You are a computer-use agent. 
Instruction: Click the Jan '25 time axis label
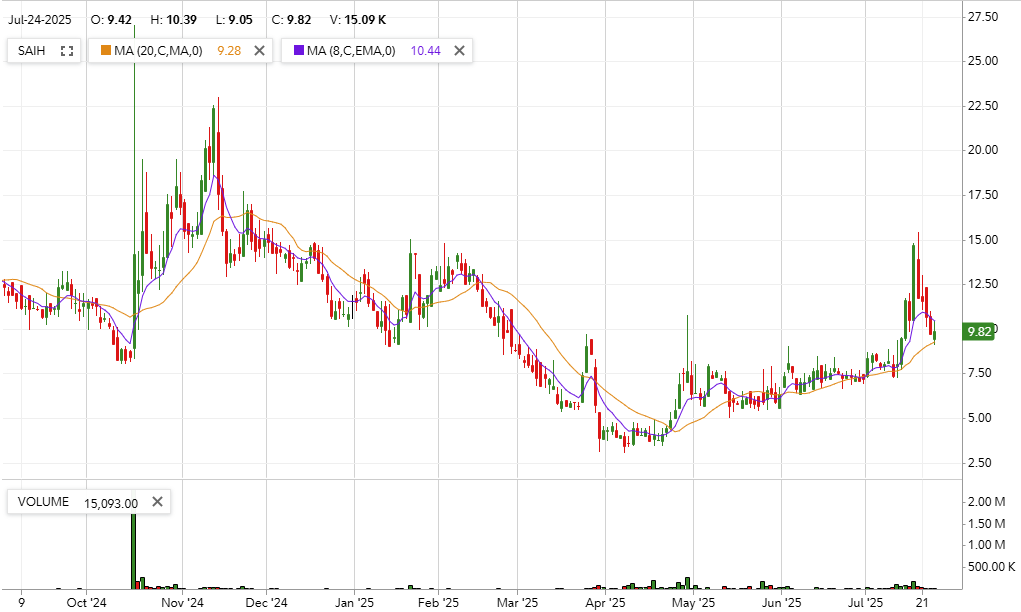pyautogui.click(x=354, y=602)
